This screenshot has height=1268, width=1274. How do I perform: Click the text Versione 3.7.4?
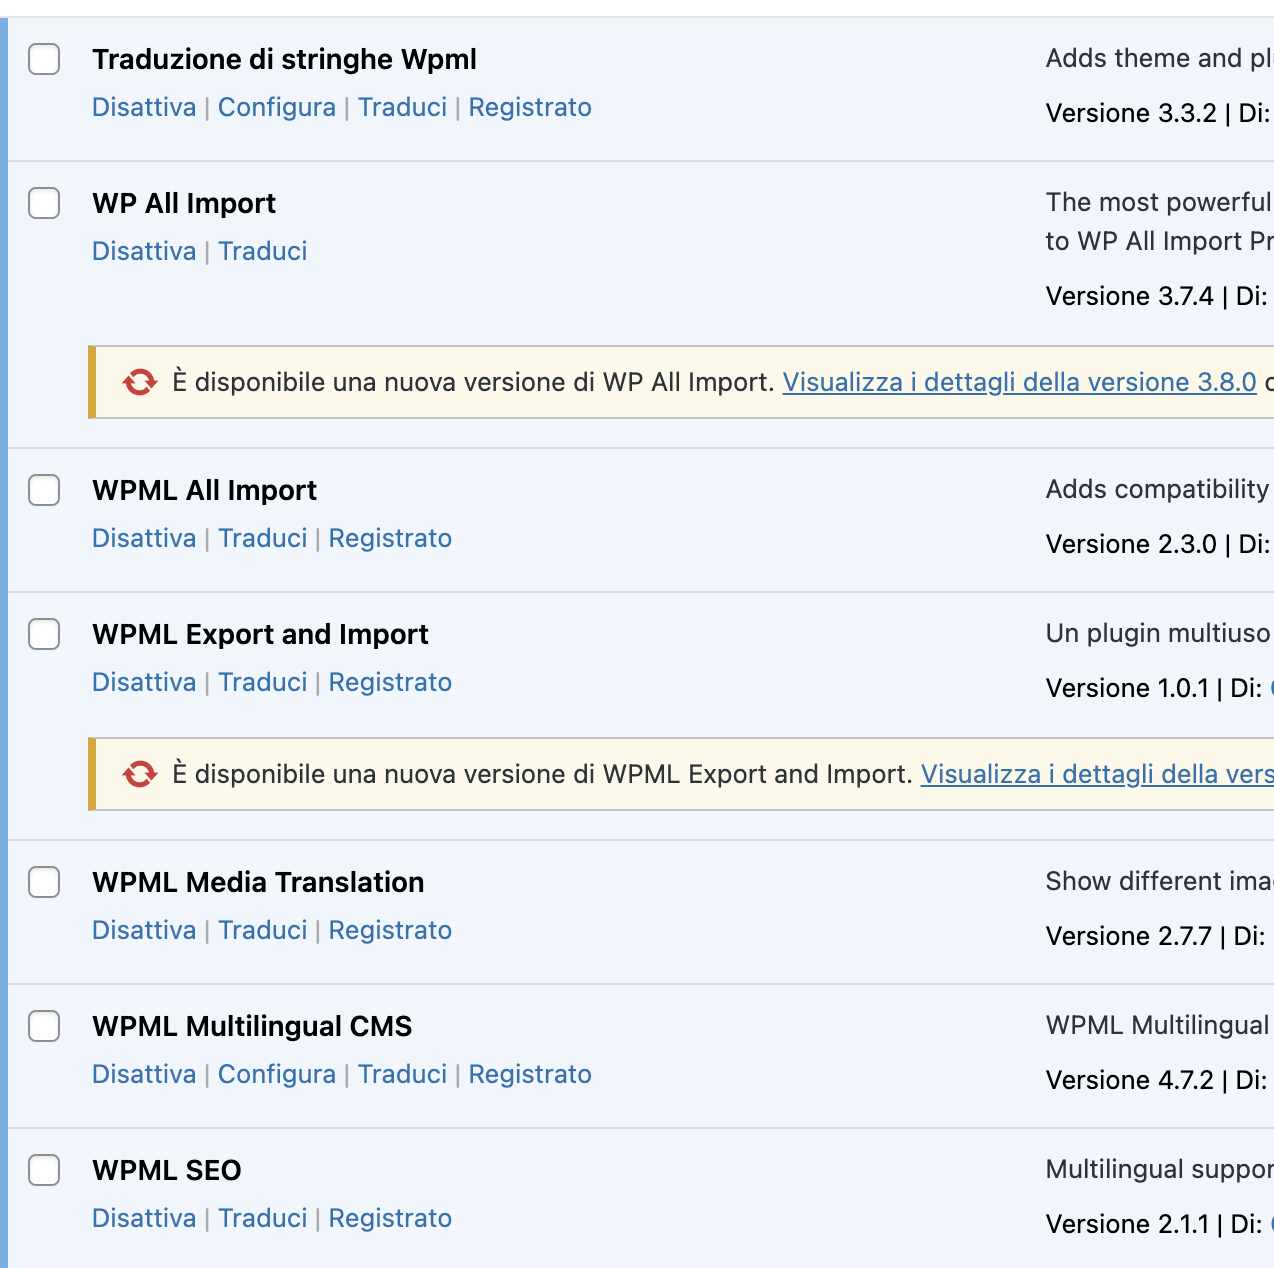(1130, 296)
